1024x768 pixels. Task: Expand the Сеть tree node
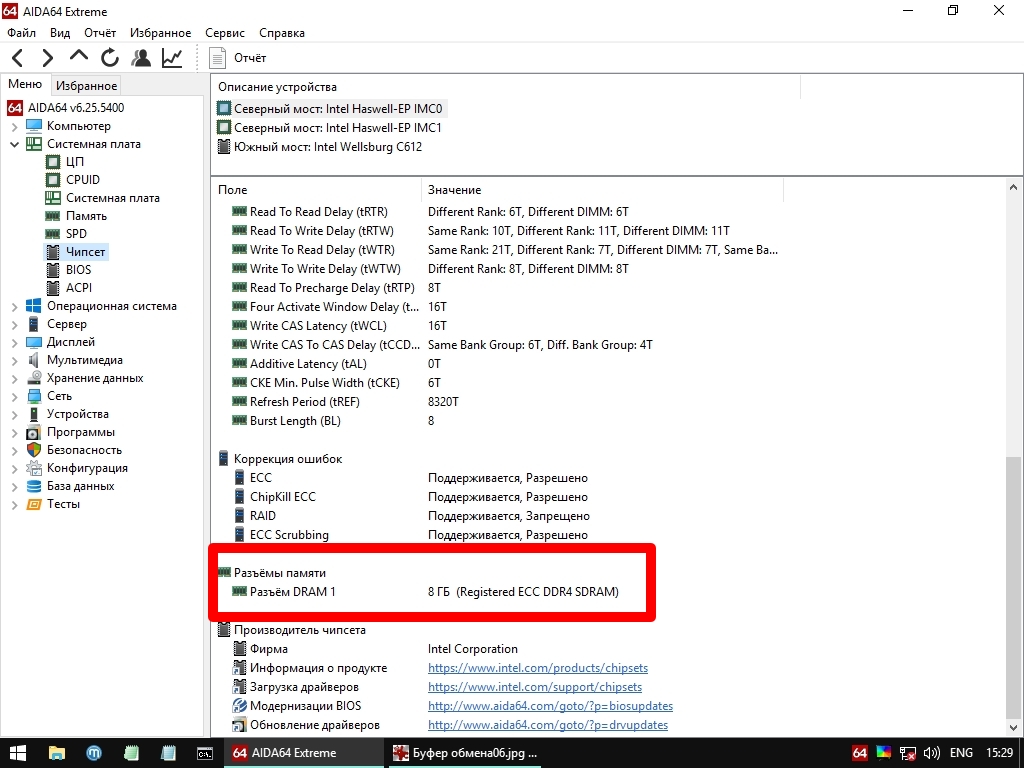click(x=14, y=396)
